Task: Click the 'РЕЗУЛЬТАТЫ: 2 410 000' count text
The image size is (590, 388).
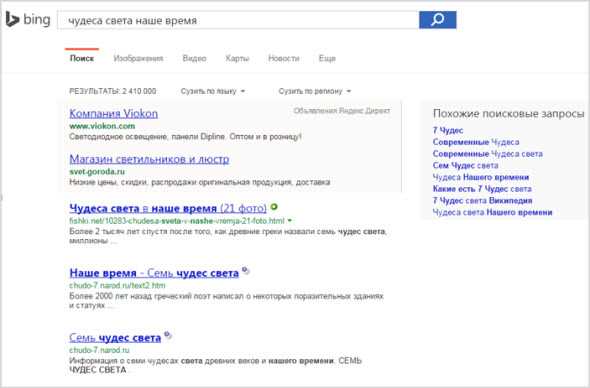Action: 113,91
